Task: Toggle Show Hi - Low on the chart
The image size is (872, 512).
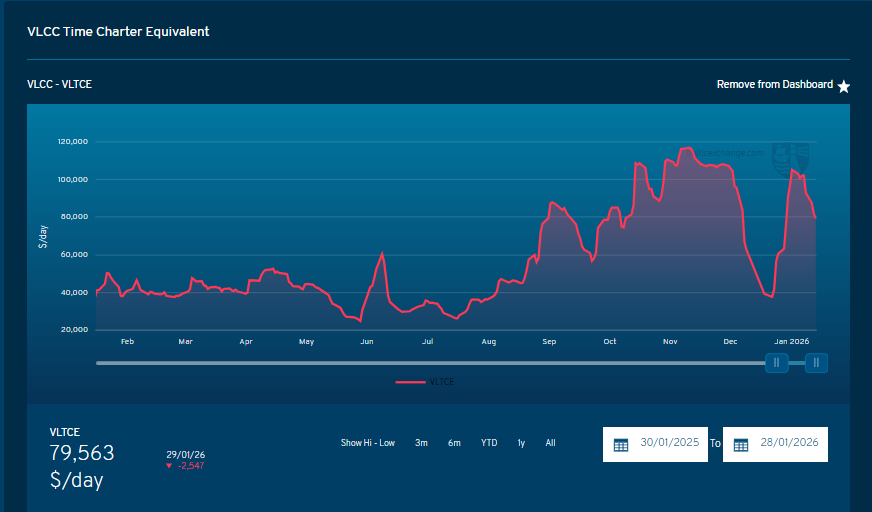Action: click(367, 443)
